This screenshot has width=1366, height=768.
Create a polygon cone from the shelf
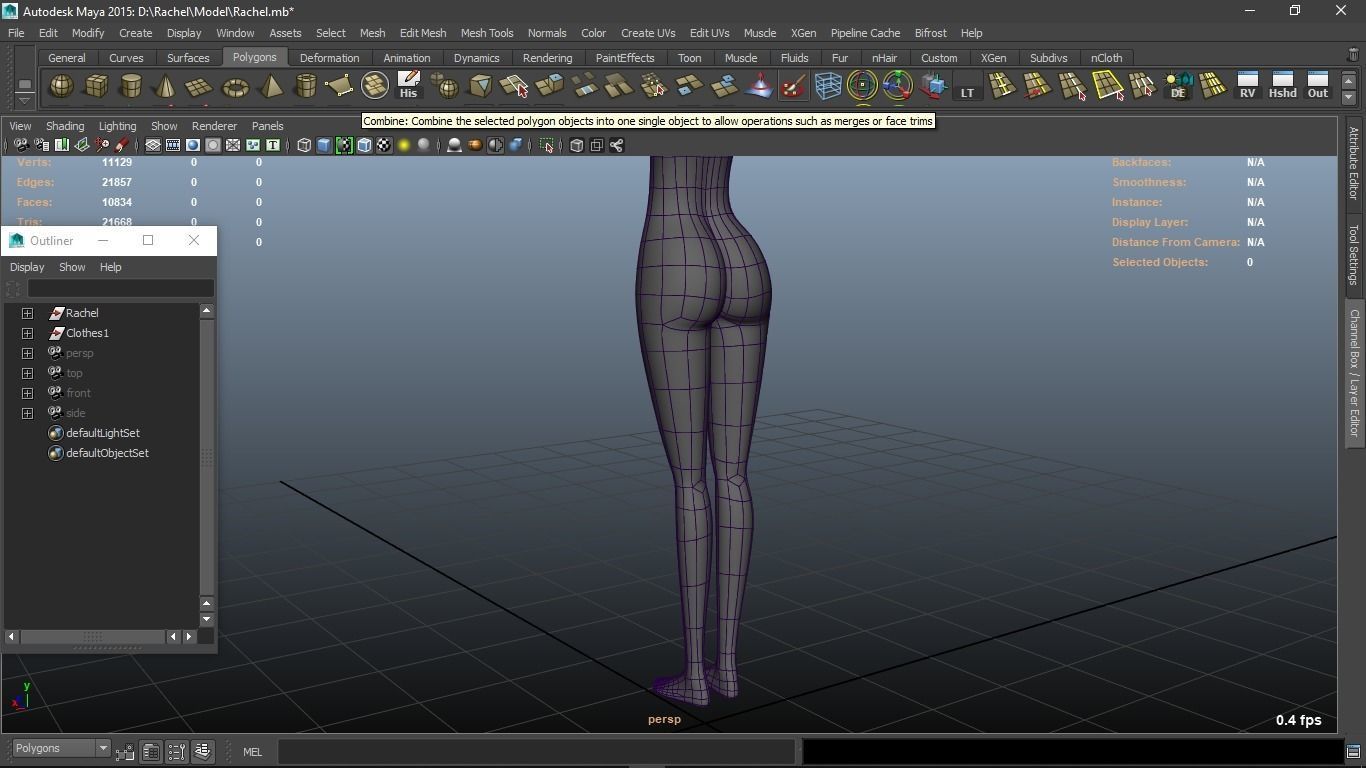165,86
